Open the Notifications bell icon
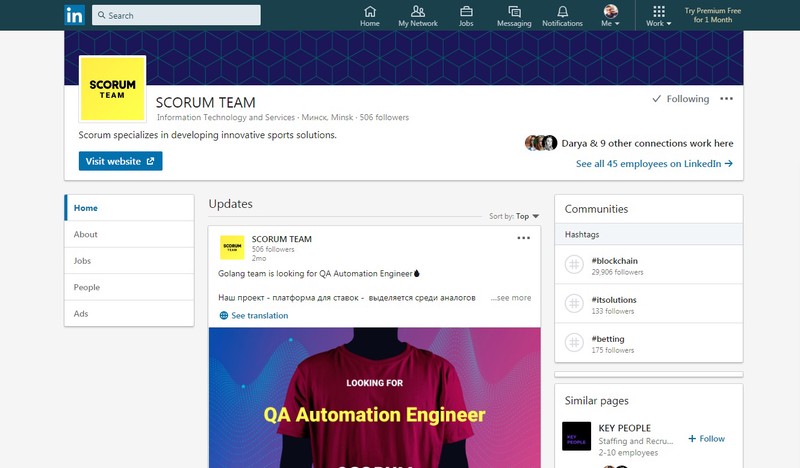The width and height of the screenshot is (800, 468). coord(562,16)
